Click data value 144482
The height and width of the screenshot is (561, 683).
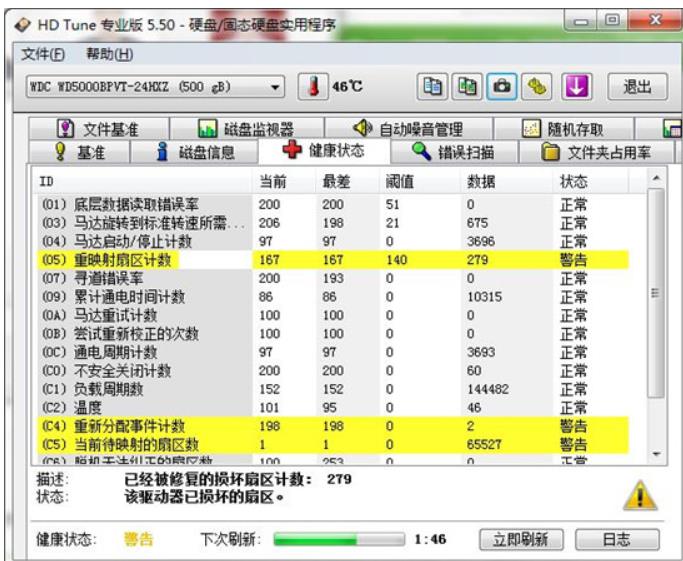pyautogui.click(x=488, y=389)
